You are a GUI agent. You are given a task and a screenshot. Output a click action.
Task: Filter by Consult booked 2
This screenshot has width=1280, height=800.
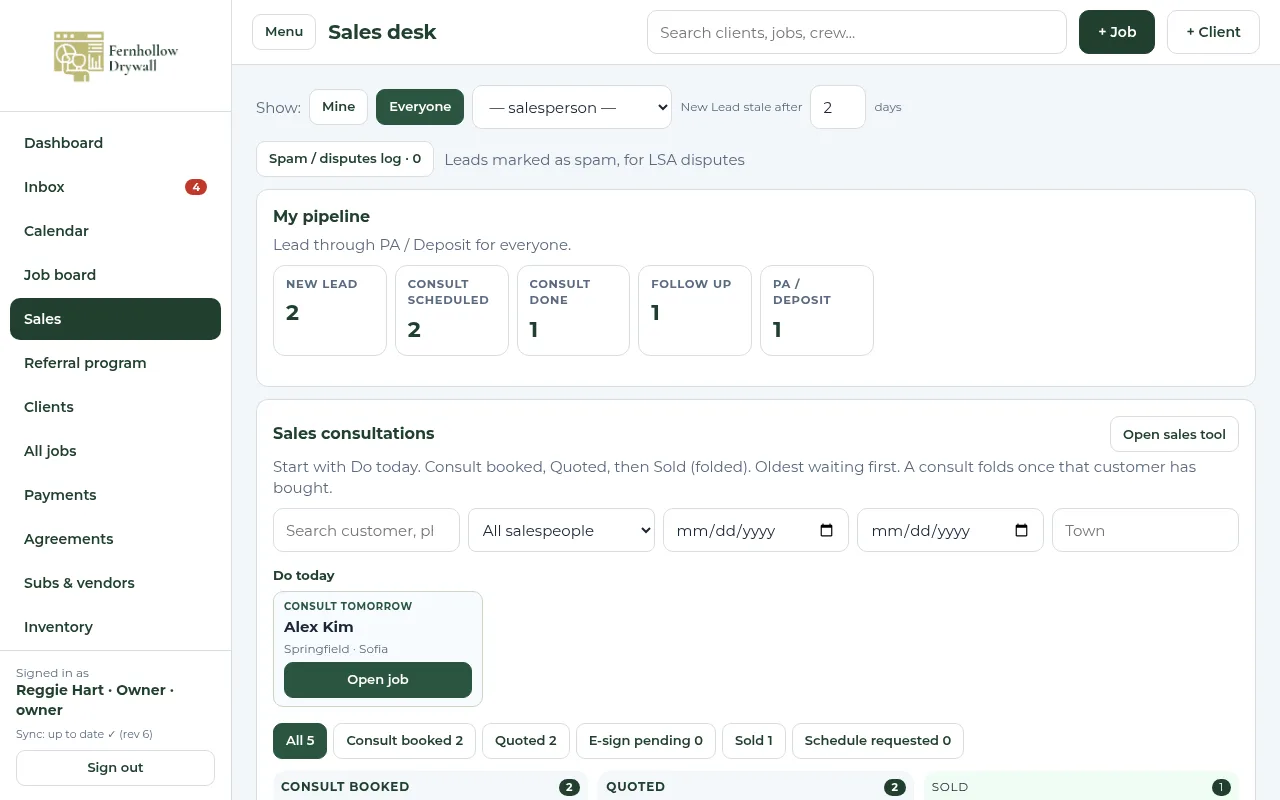405,741
